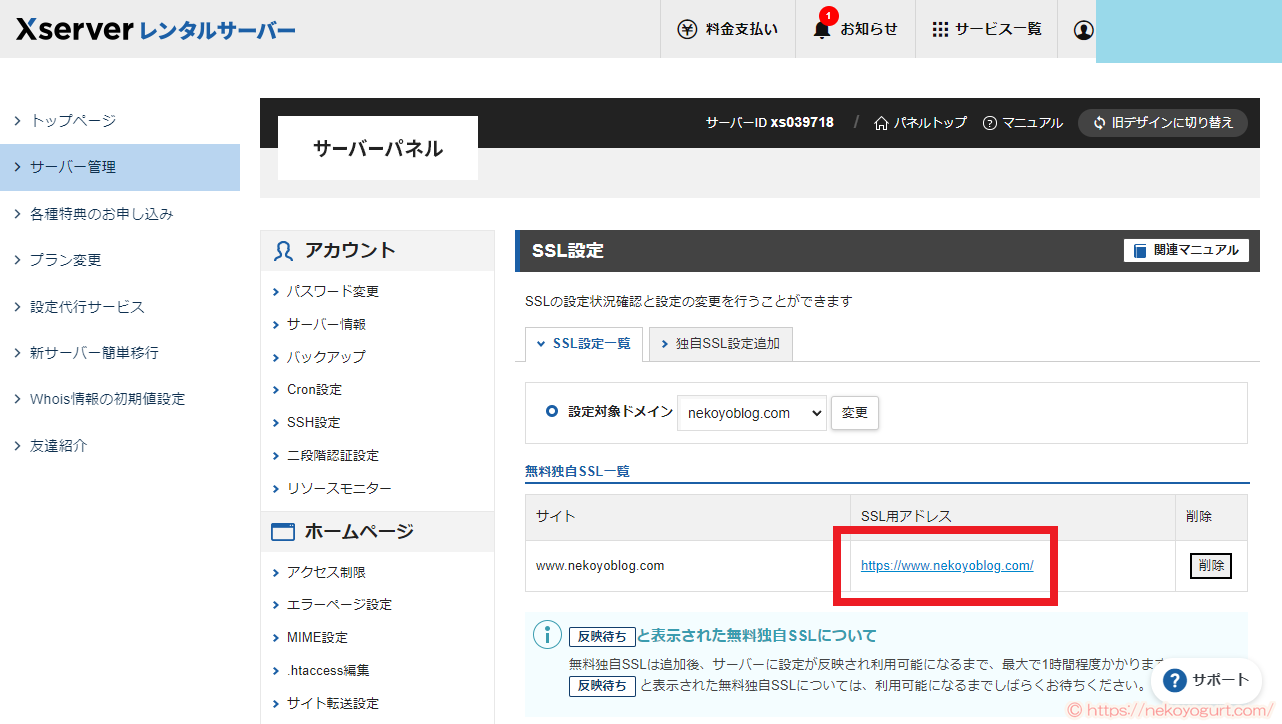This screenshot has width=1282, height=724.
Task: Click the Xserver レンタルサーバー logo
Action: 153,30
